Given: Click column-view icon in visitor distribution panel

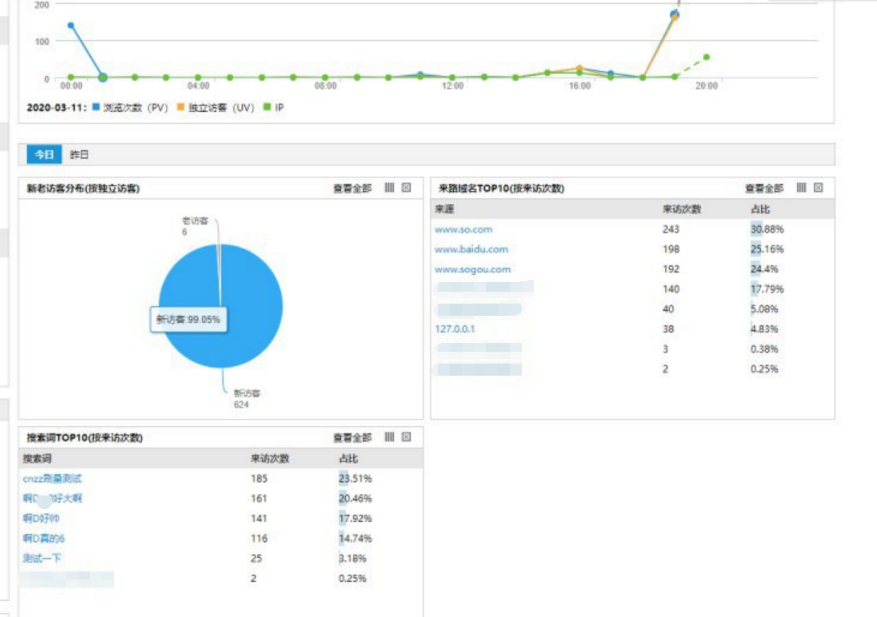Looking at the screenshot, I should tap(389, 187).
